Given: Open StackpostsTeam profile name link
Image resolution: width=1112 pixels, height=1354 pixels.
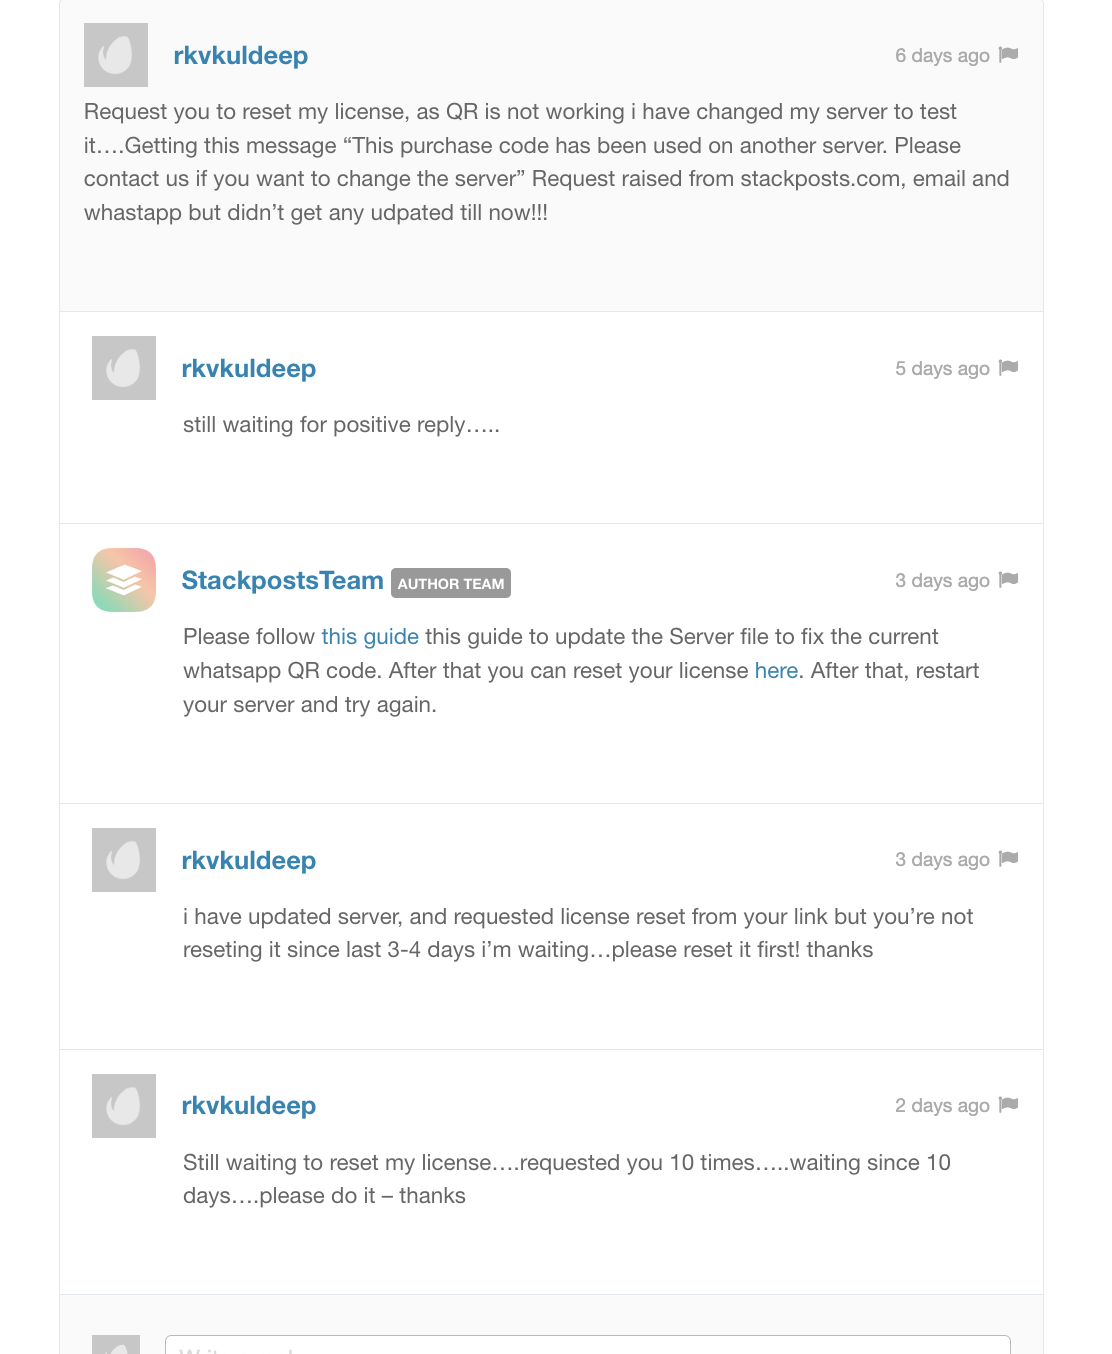Looking at the screenshot, I should point(282,581).
